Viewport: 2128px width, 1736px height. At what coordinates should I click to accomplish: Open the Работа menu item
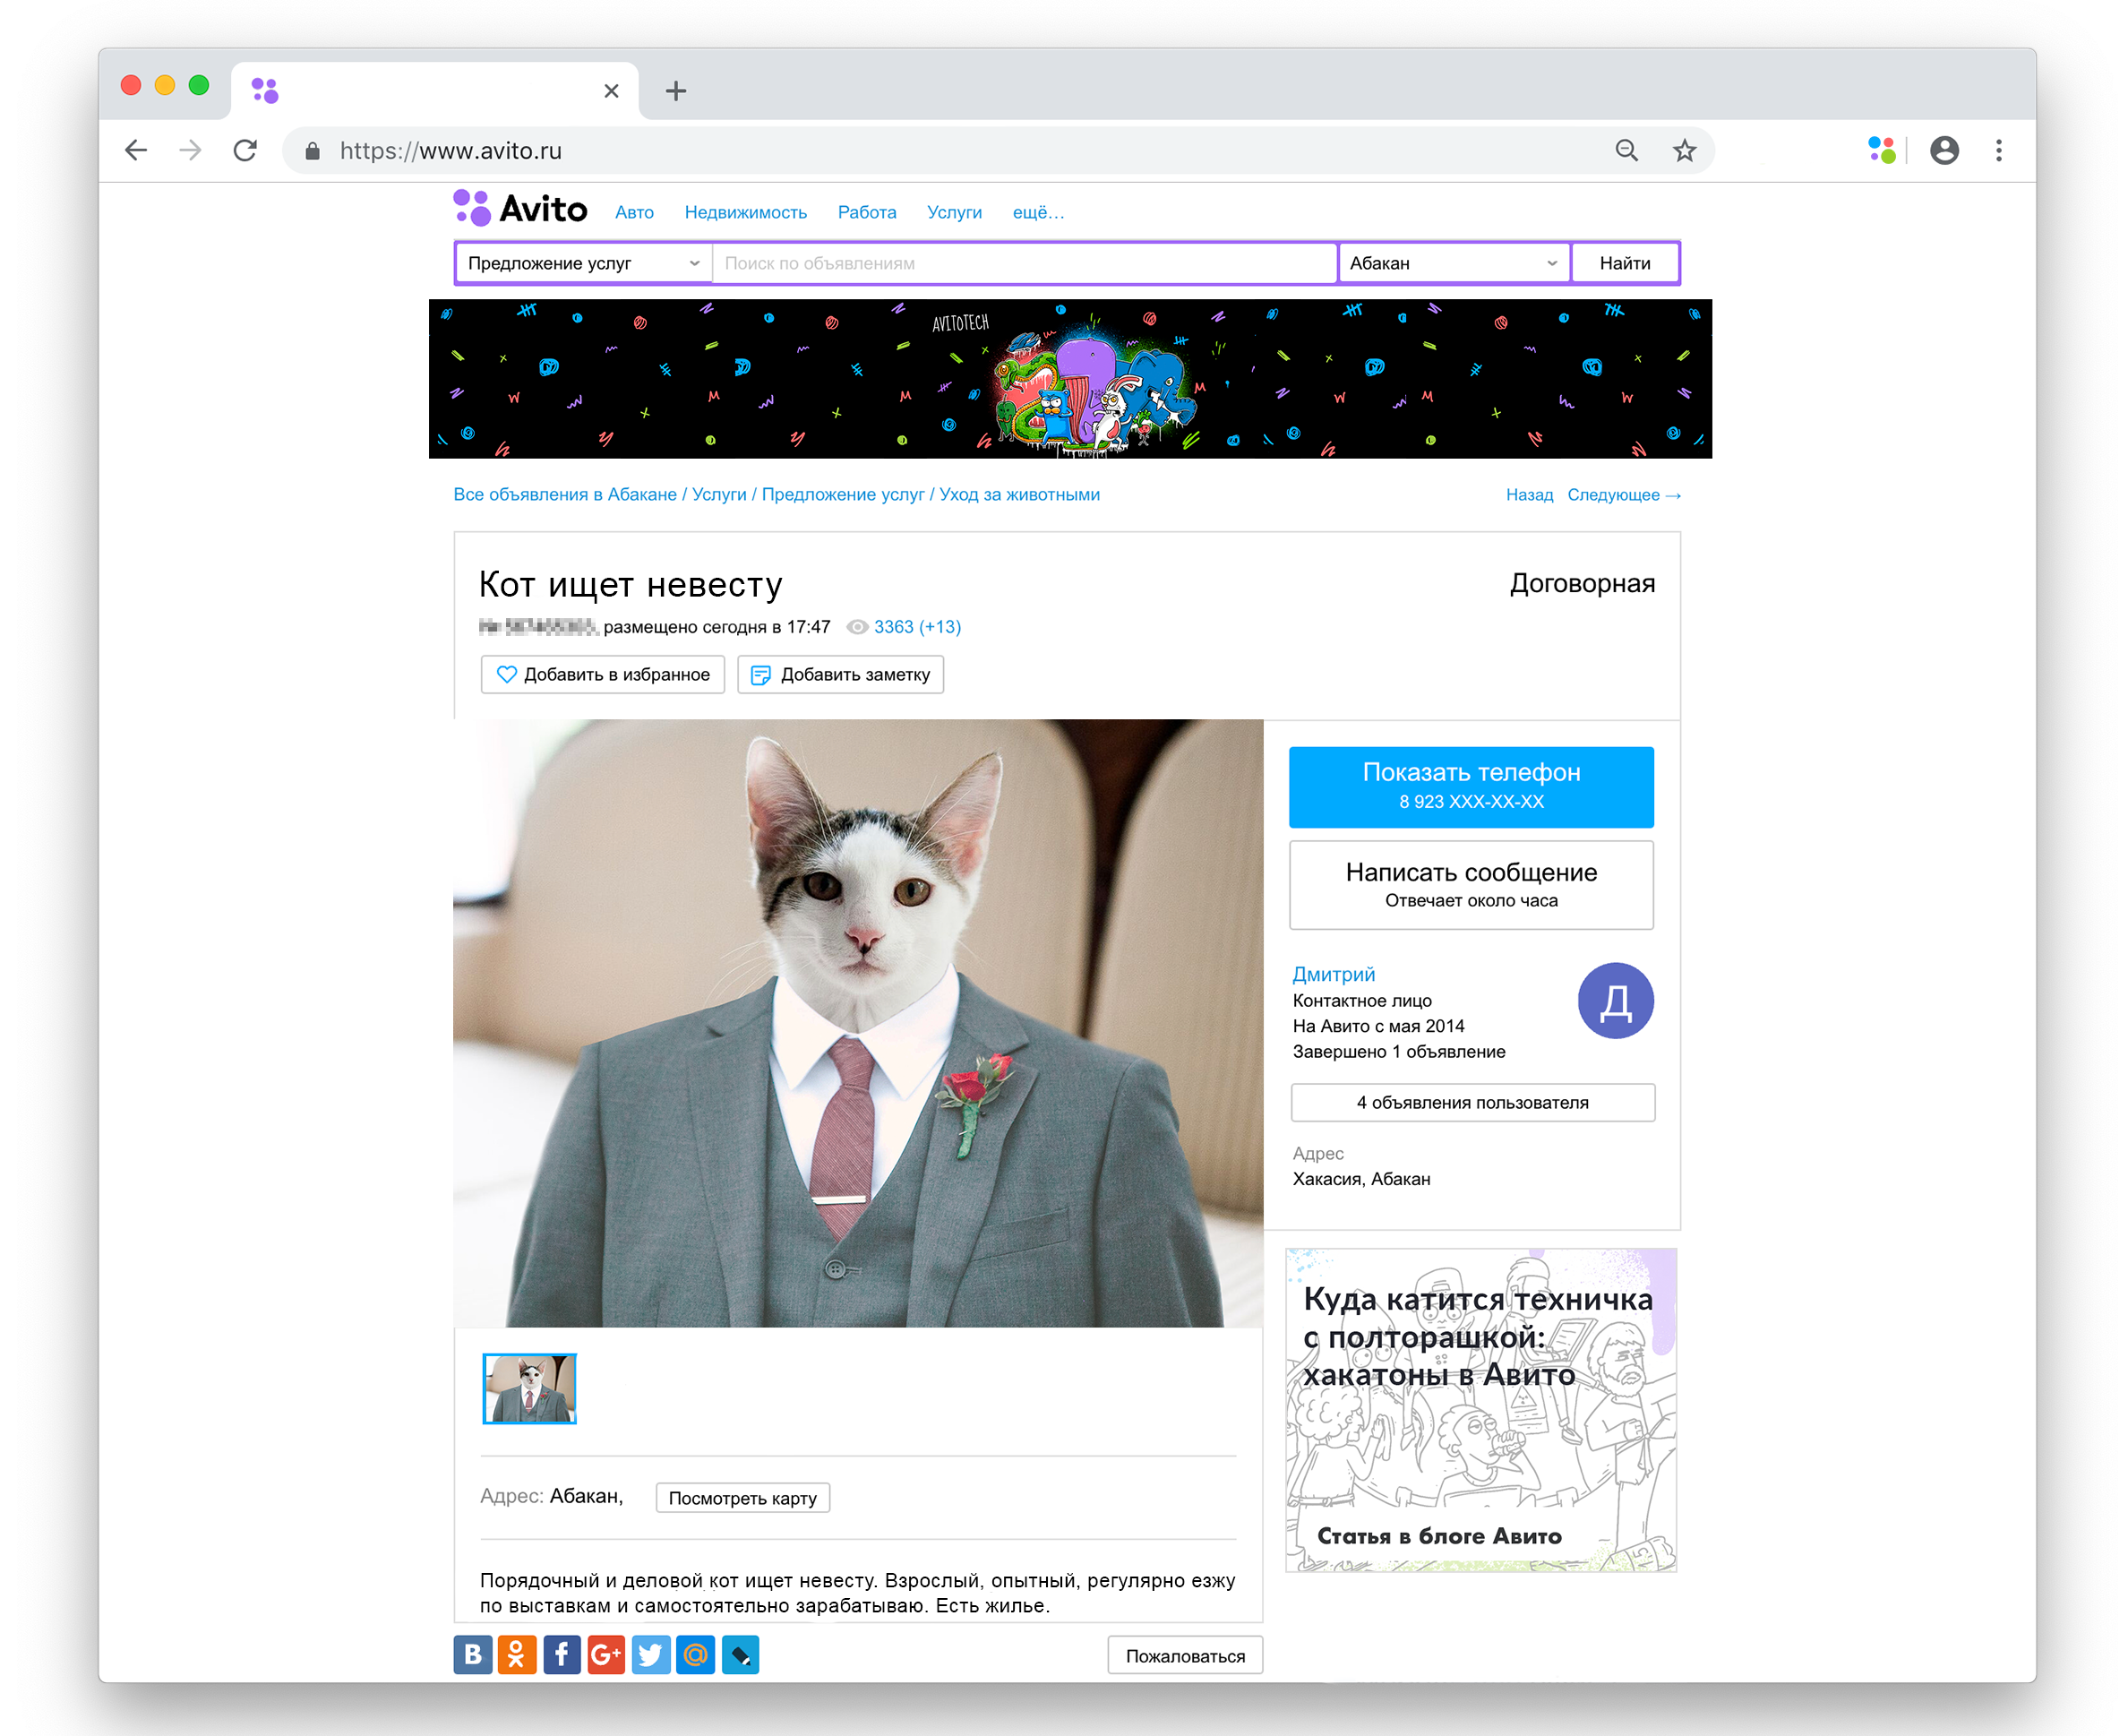tap(866, 212)
